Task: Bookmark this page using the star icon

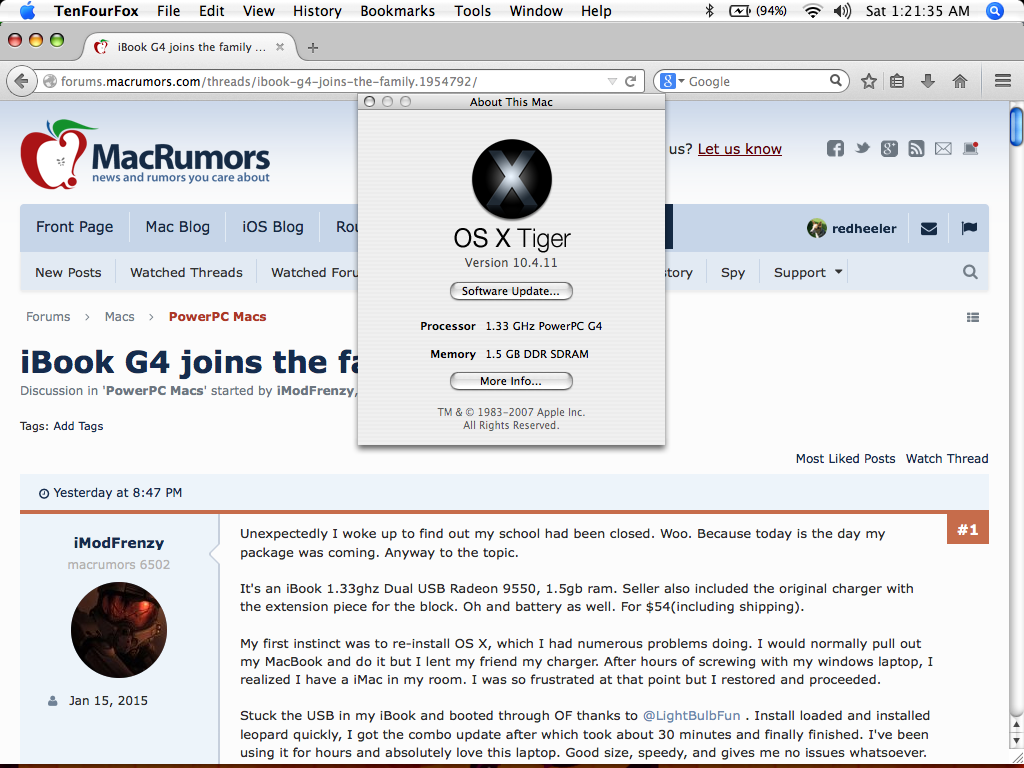Action: pos(868,81)
